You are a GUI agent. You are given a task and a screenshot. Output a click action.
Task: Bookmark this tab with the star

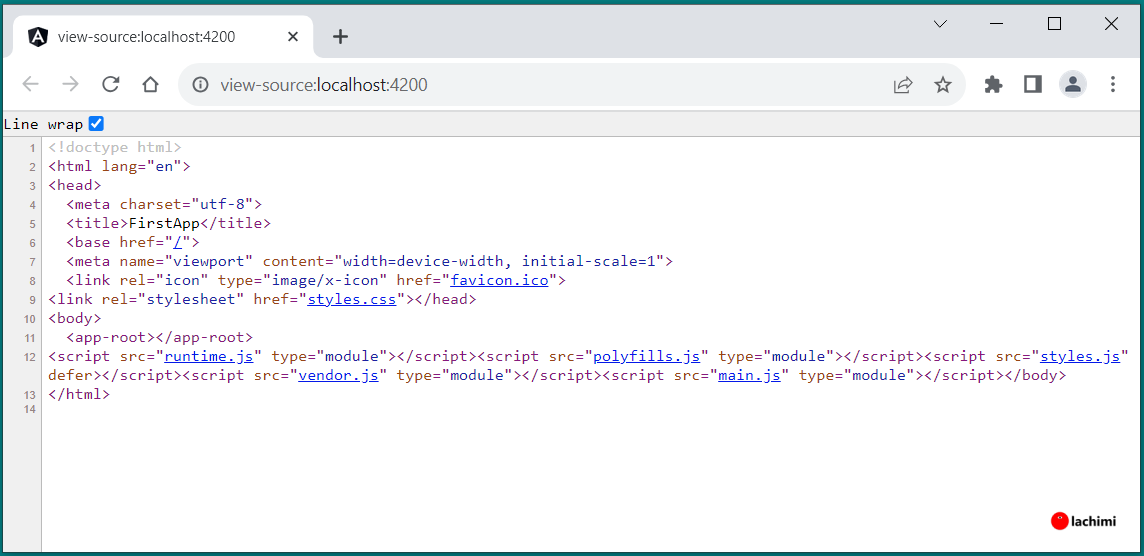[x=943, y=85]
